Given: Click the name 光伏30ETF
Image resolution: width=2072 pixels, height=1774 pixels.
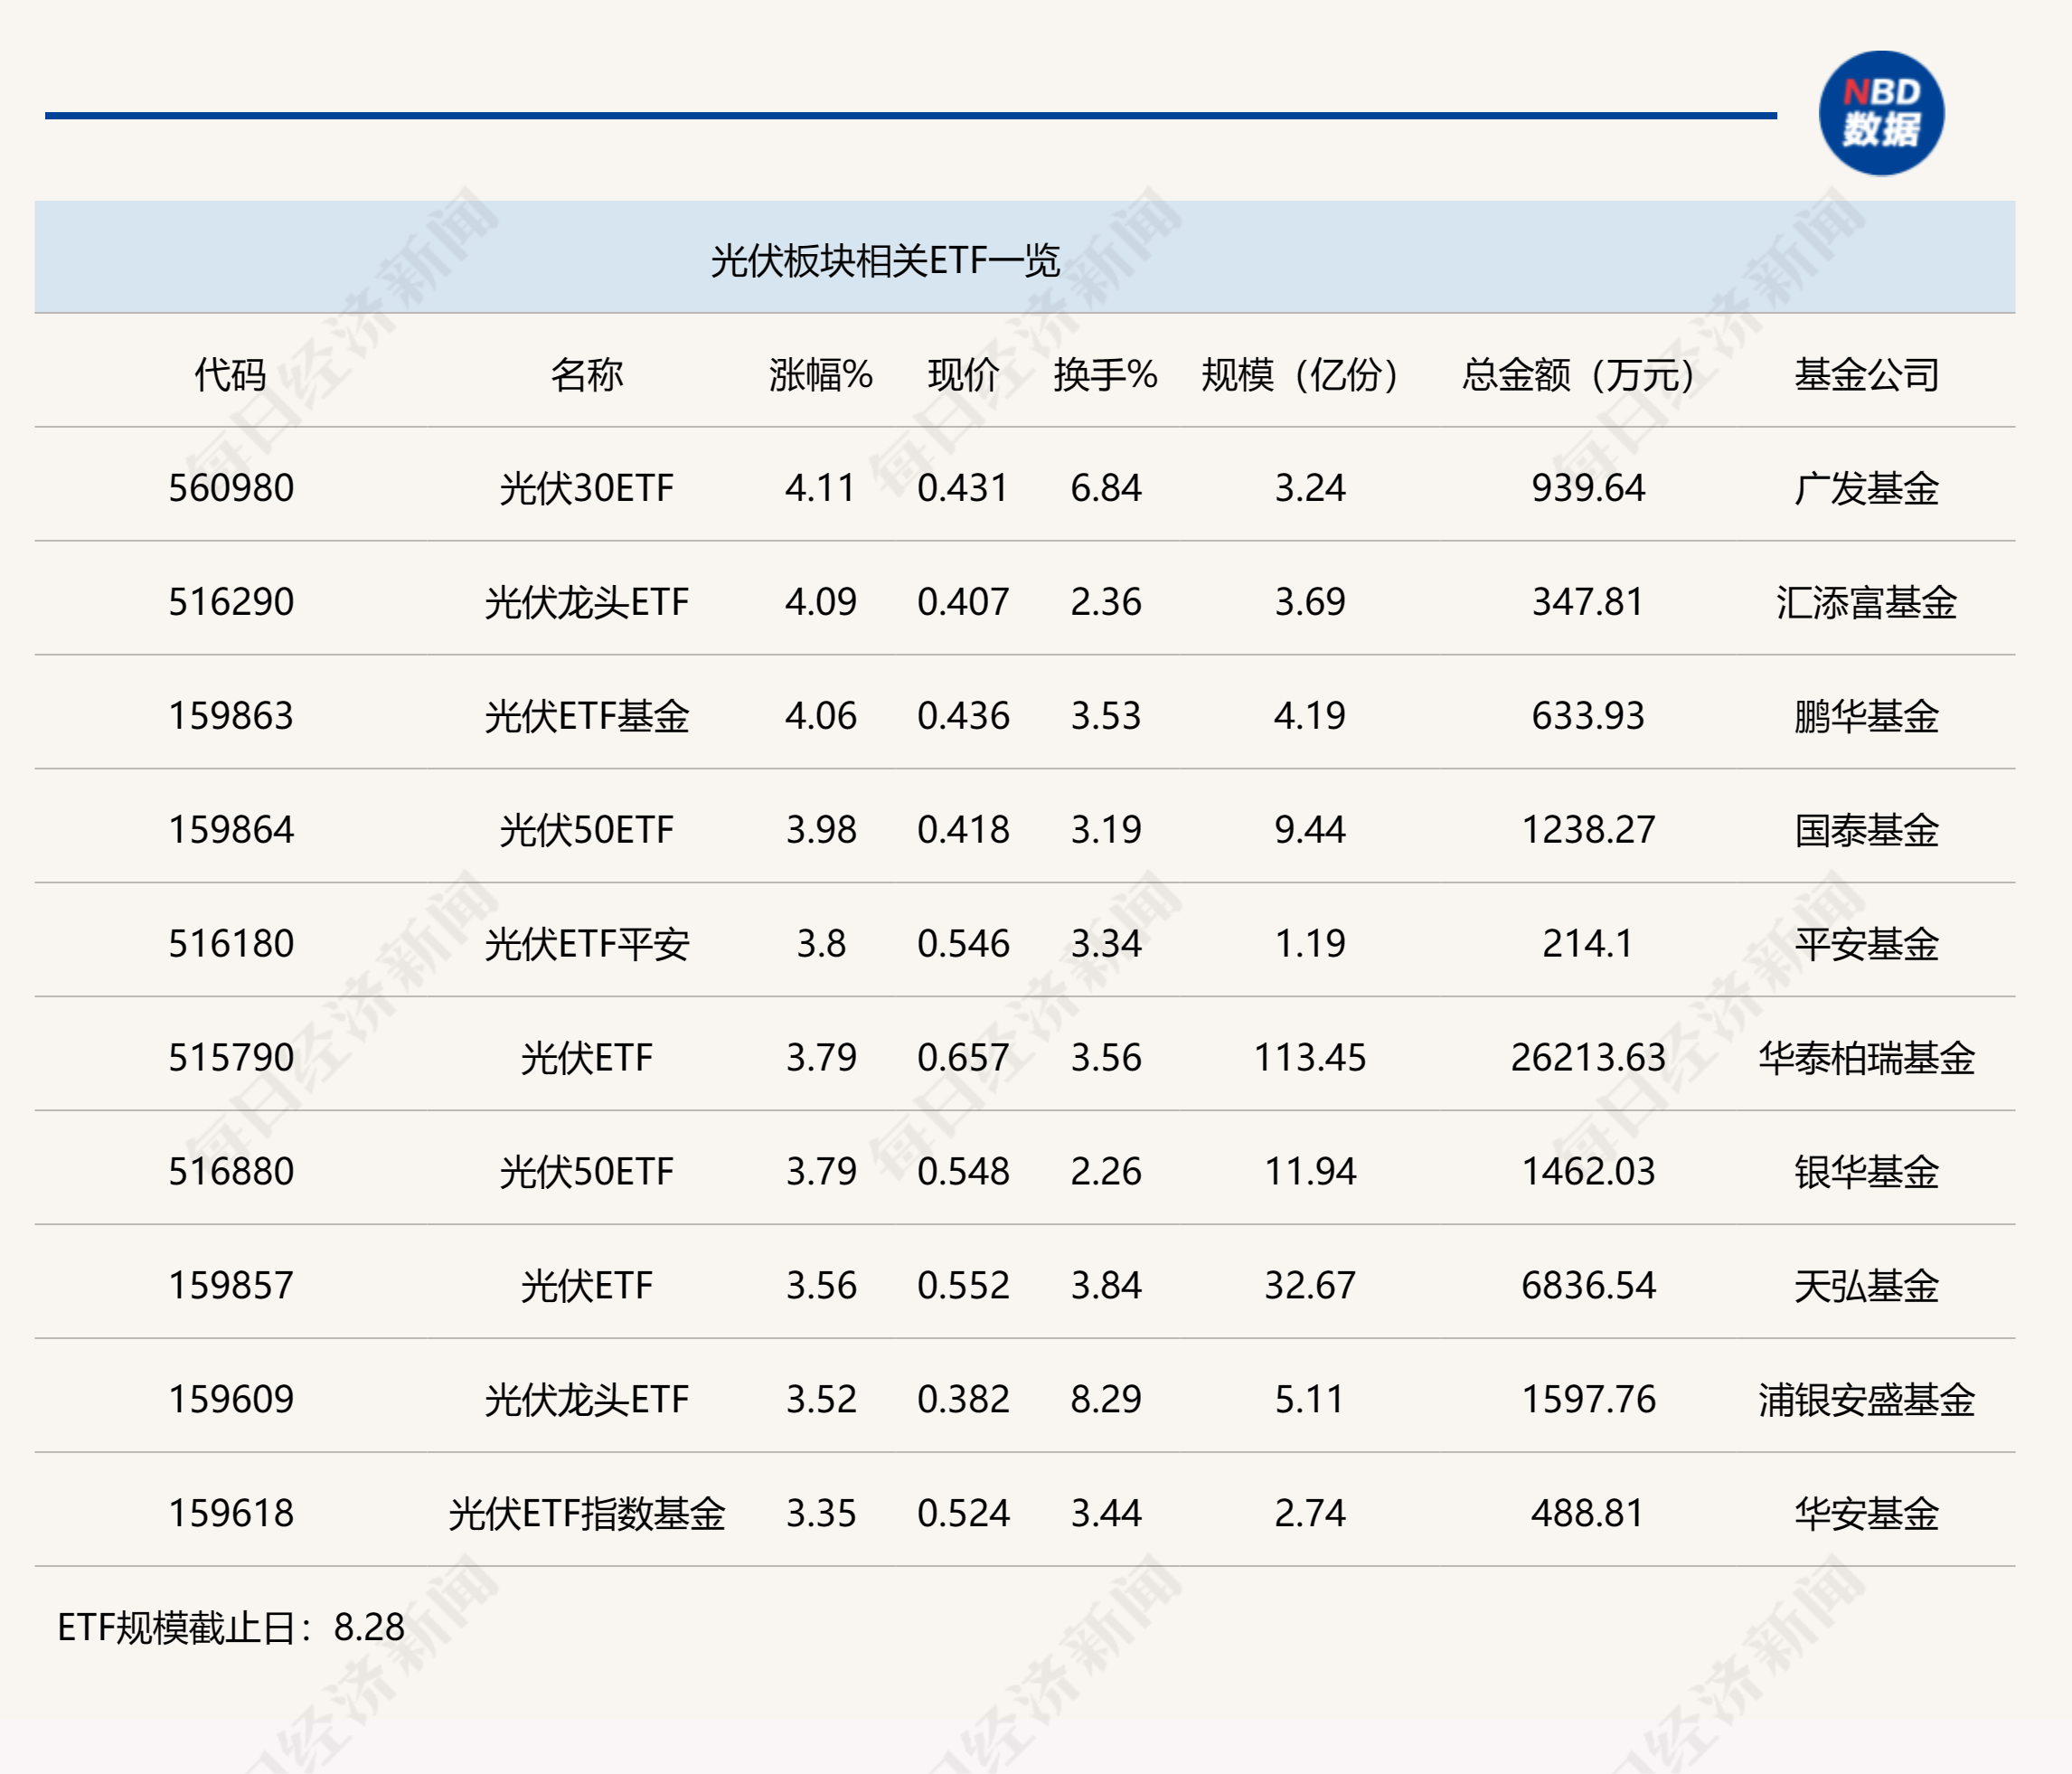Looking at the screenshot, I should tap(587, 488).
